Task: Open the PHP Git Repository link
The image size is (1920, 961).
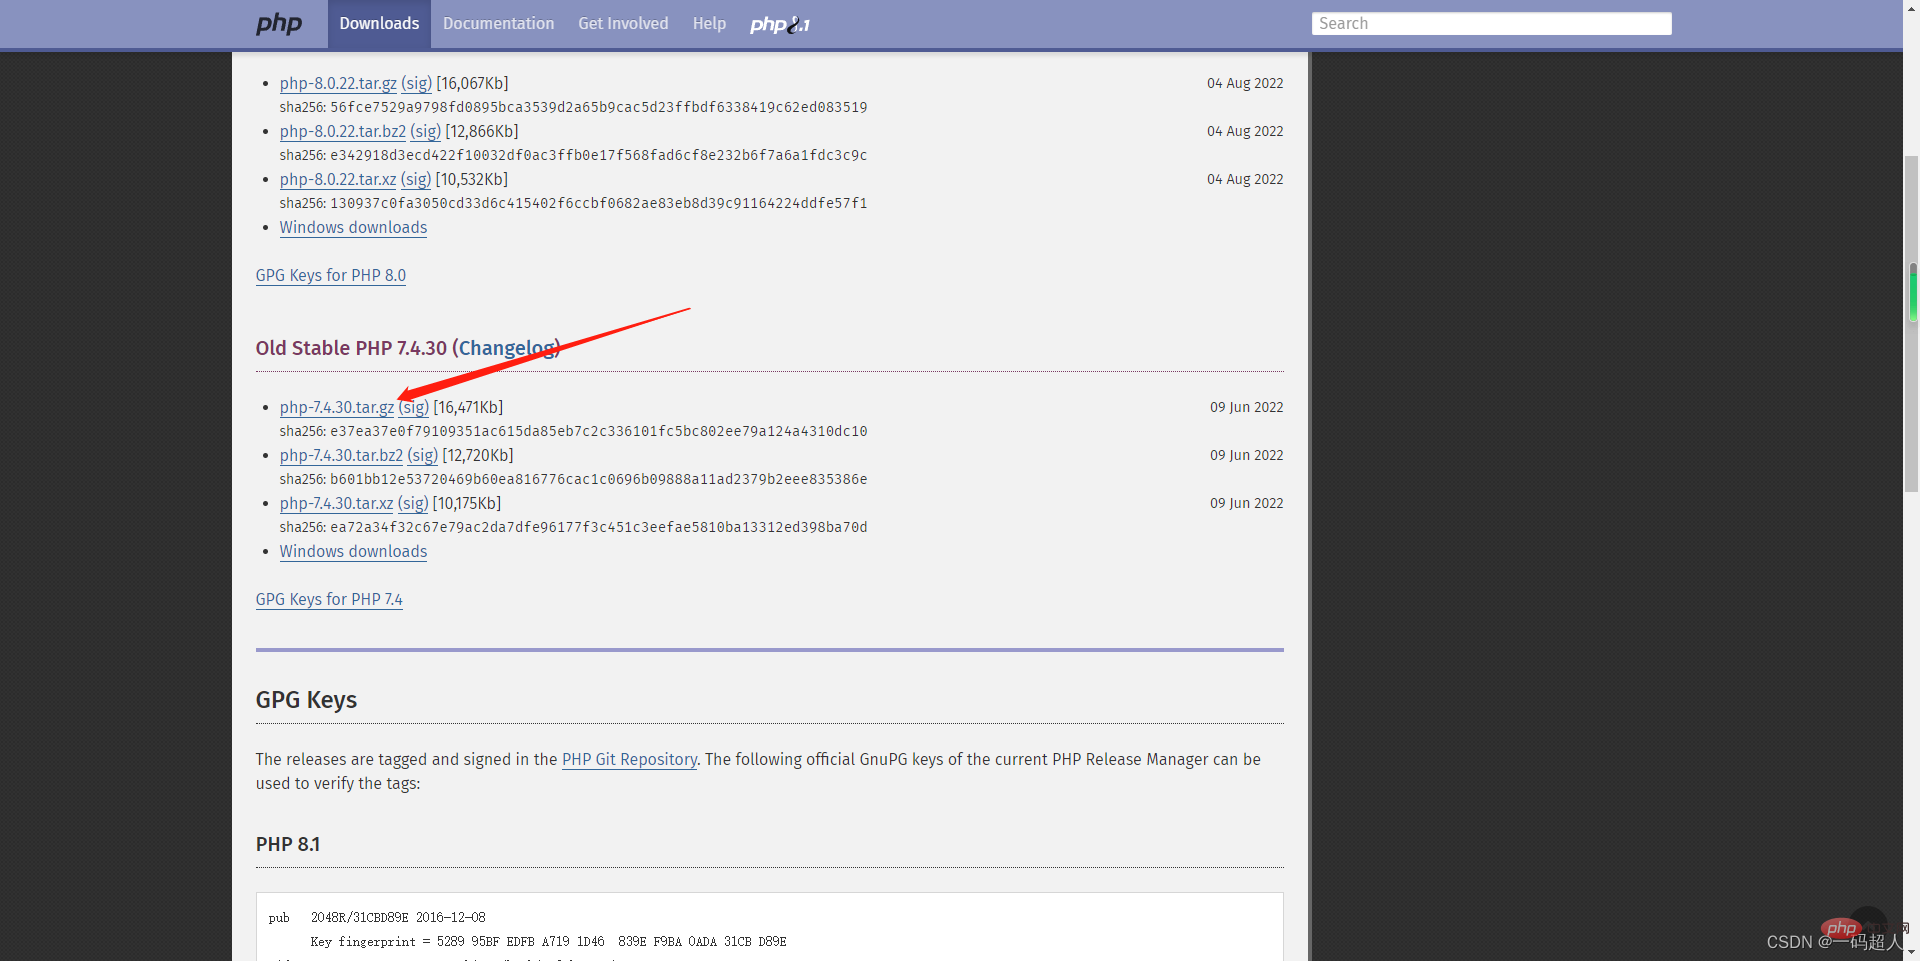Action: click(x=629, y=759)
